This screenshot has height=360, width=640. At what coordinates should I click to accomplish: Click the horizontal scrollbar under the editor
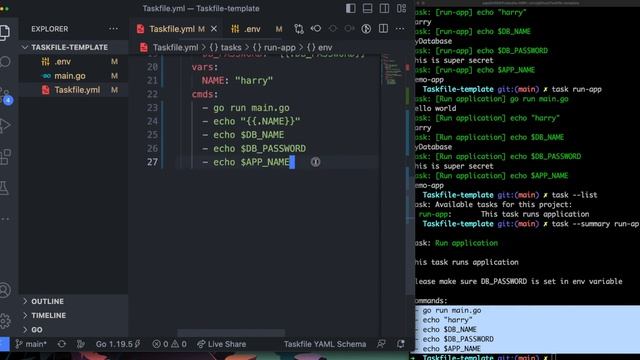231,333
